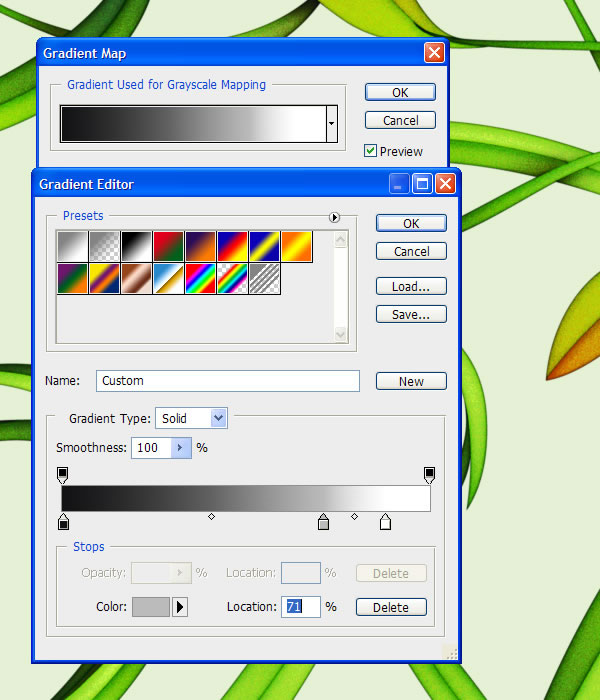Open the Gradient Type dropdown

point(219,418)
